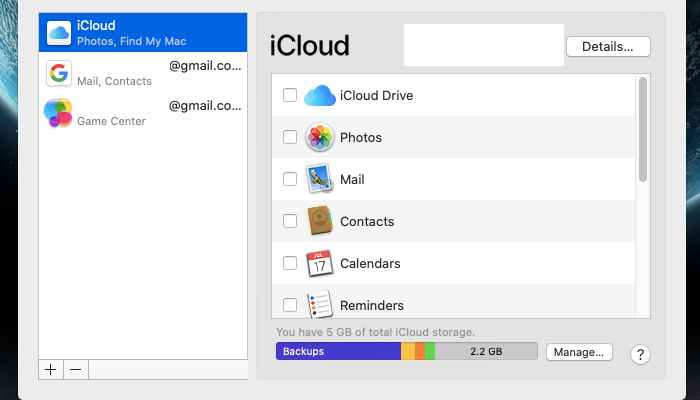
Task: Click the '2.2 GB' free storage text
Action: pos(486,351)
